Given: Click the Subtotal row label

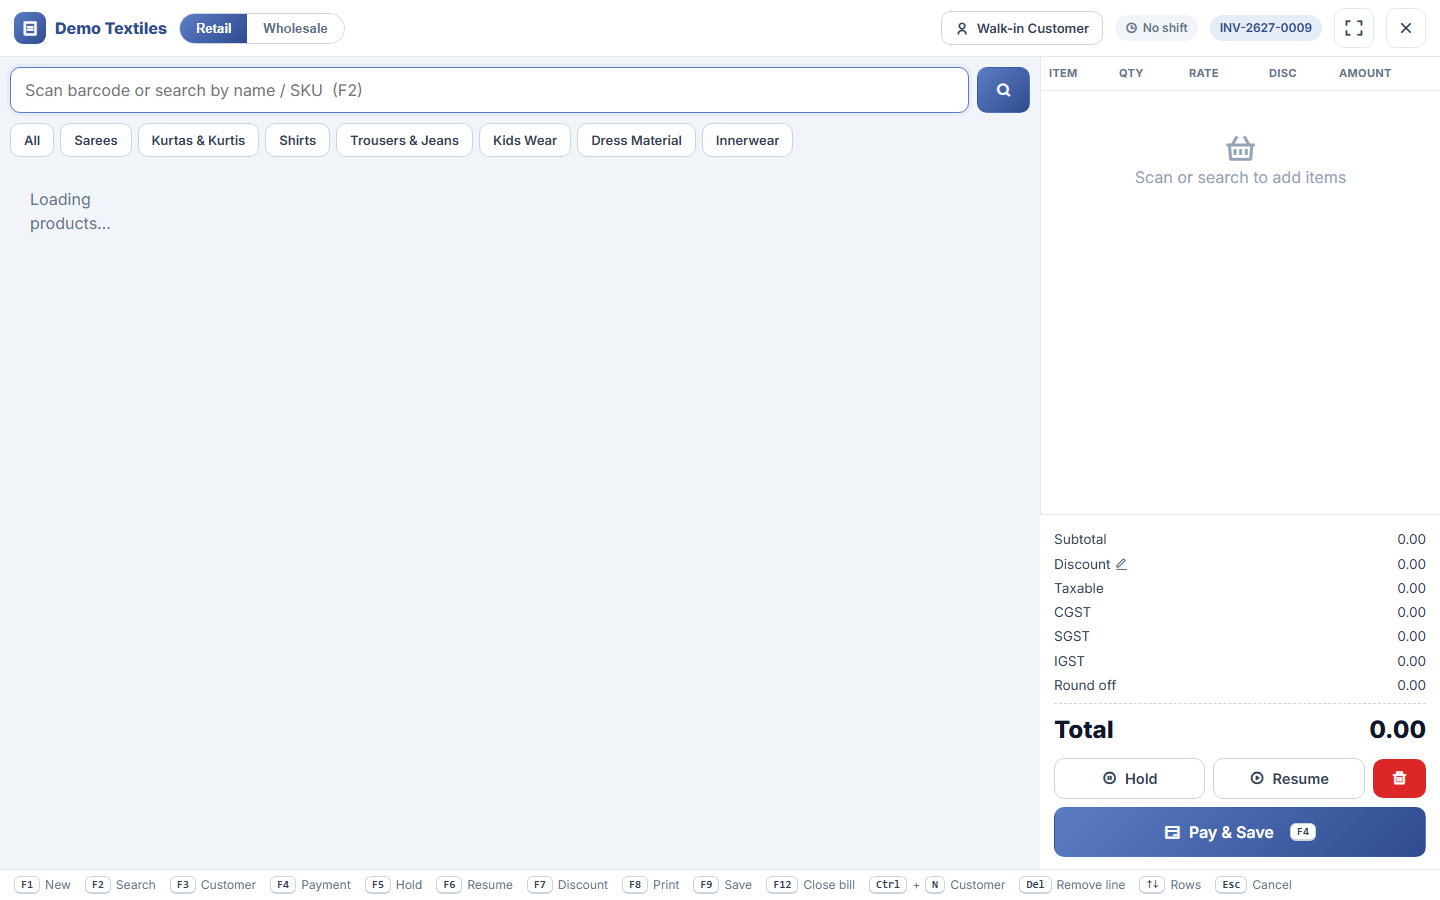Looking at the screenshot, I should 1080,539.
